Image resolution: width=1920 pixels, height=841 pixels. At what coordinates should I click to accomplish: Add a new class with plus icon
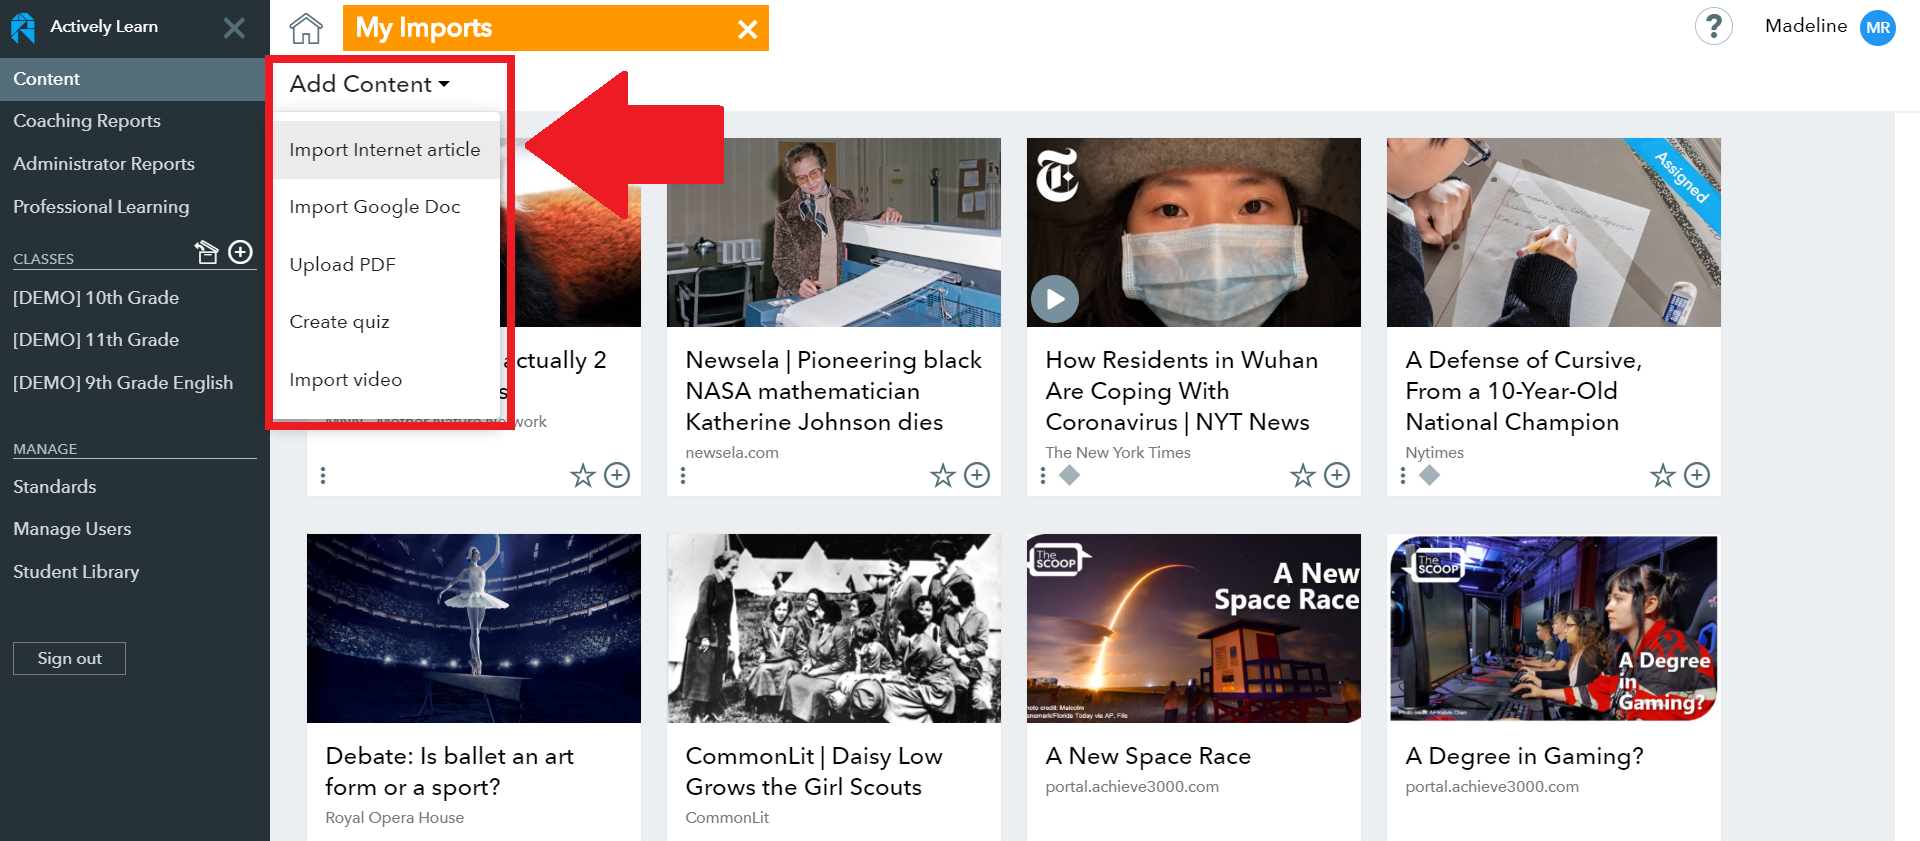pos(241,252)
